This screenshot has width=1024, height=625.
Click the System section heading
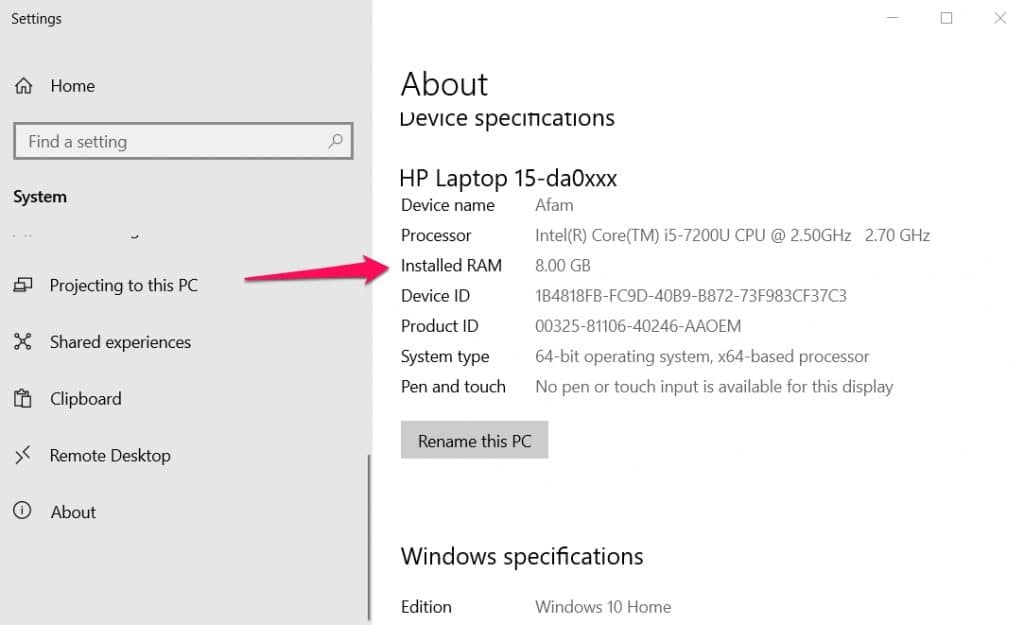pyautogui.click(x=40, y=197)
